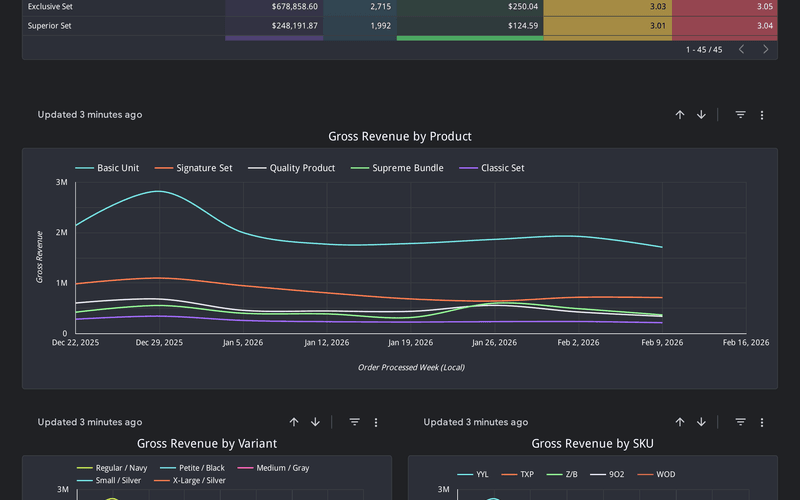This screenshot has height=500, width=800.
Task: Go to next table page
Action: tap(766, 49)
